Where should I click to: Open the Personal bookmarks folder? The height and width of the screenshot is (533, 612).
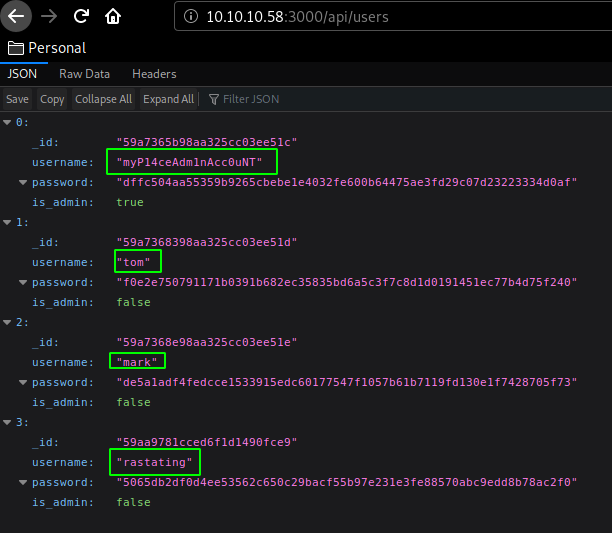47,48
